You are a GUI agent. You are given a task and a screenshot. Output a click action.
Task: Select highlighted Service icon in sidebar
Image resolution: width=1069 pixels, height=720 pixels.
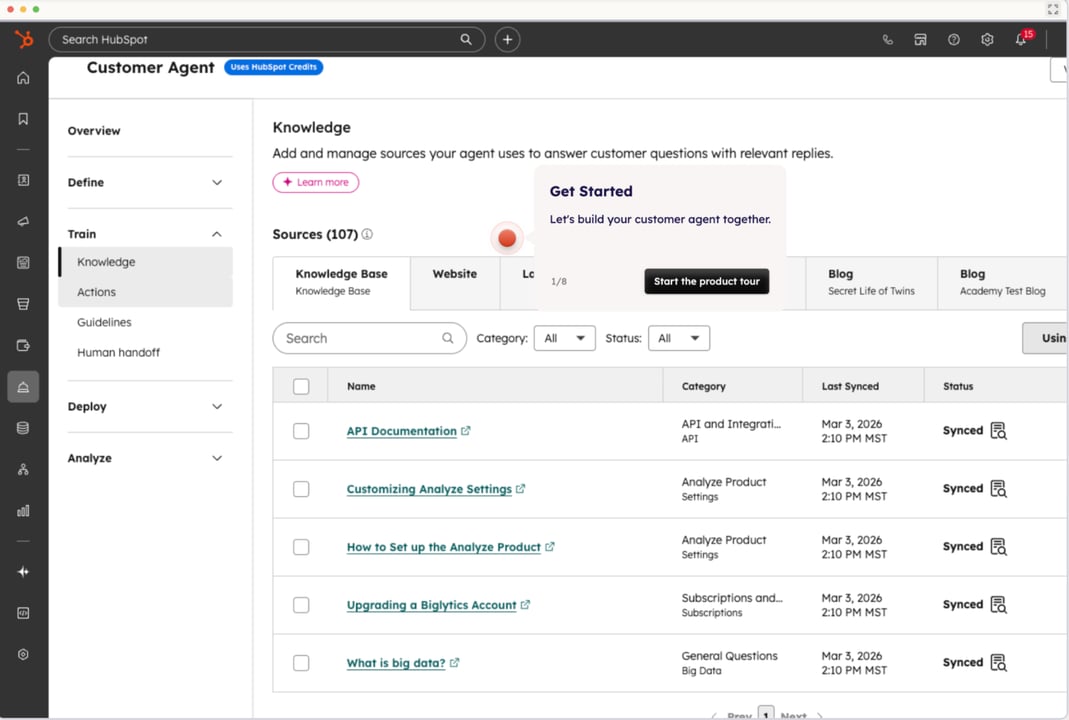click(23, 387)
